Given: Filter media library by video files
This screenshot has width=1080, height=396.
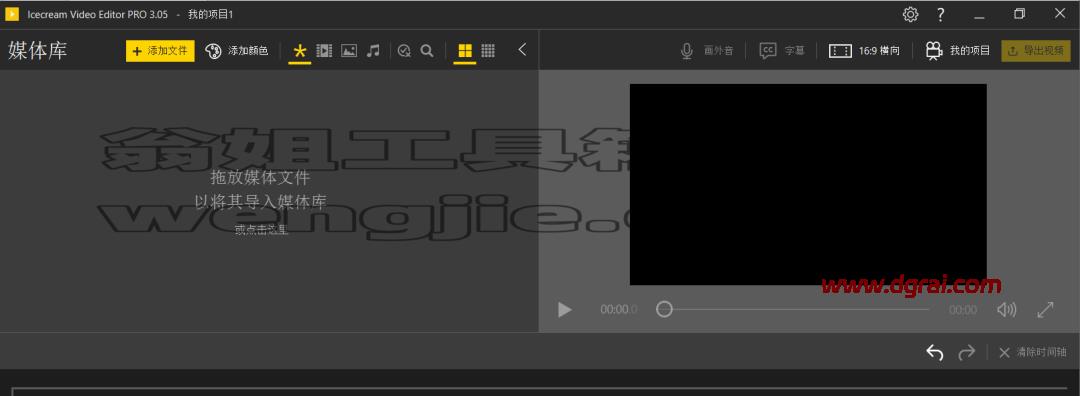Looking at the screenshot, I should (x=324, y=51).
